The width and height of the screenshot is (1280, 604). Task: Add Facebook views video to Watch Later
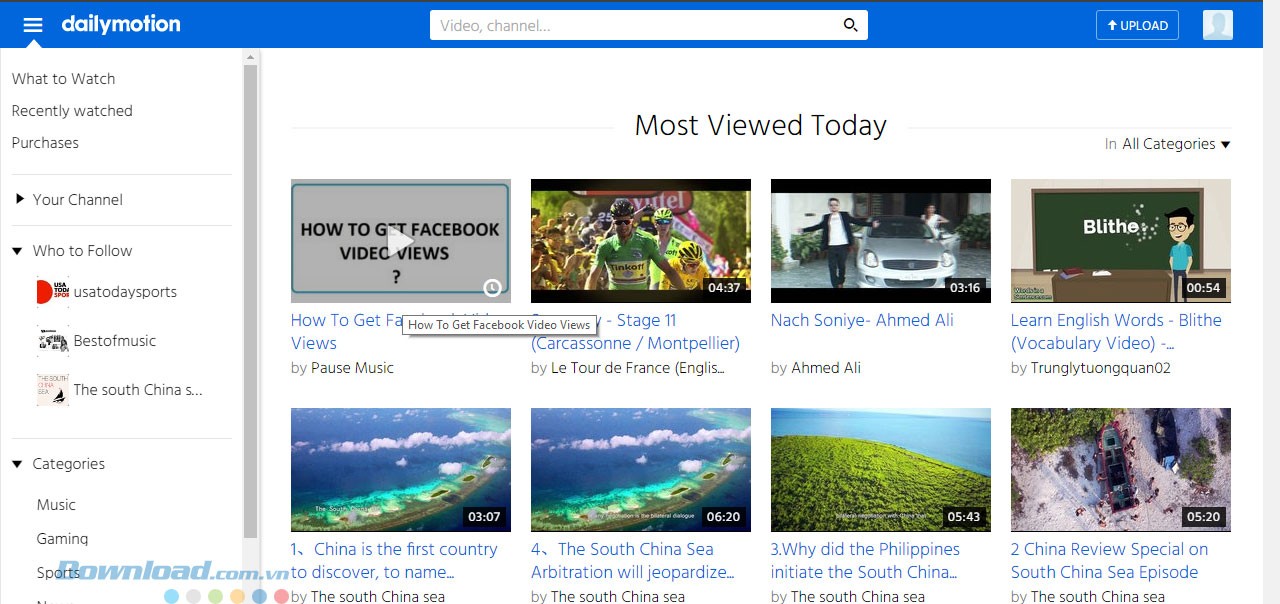click(x=492, y=288)
